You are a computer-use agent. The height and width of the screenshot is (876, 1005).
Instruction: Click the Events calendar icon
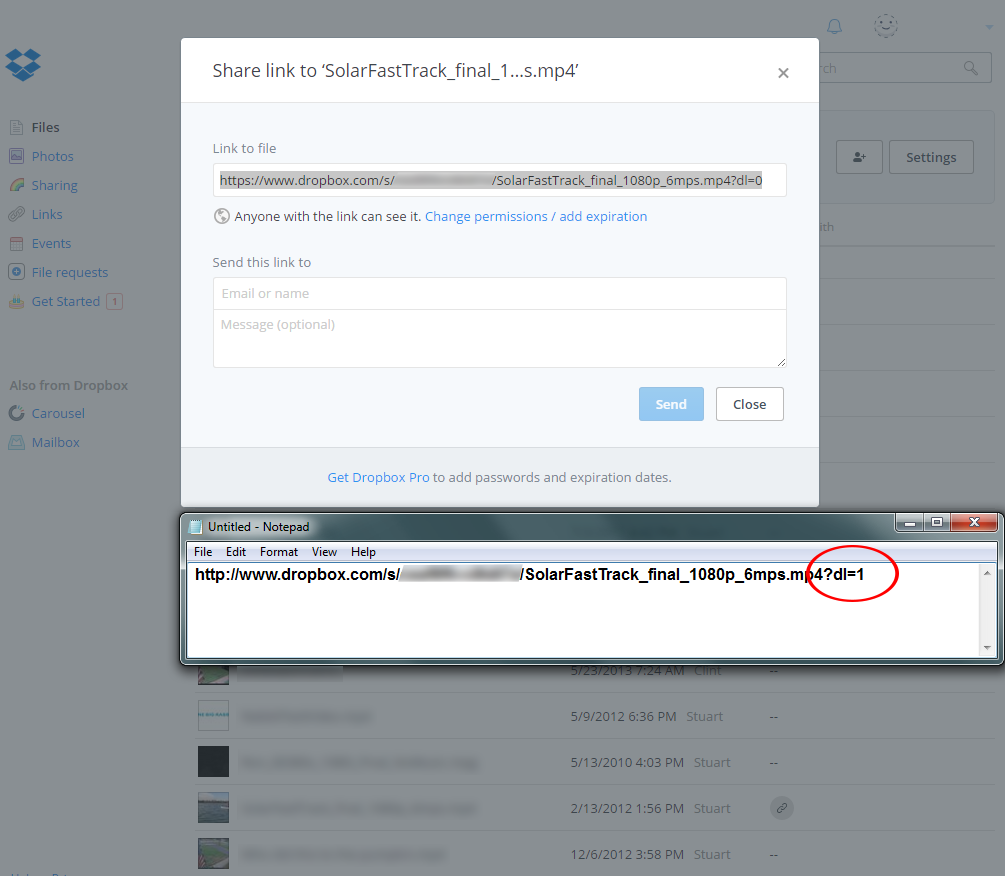click(x=17, y=244)
